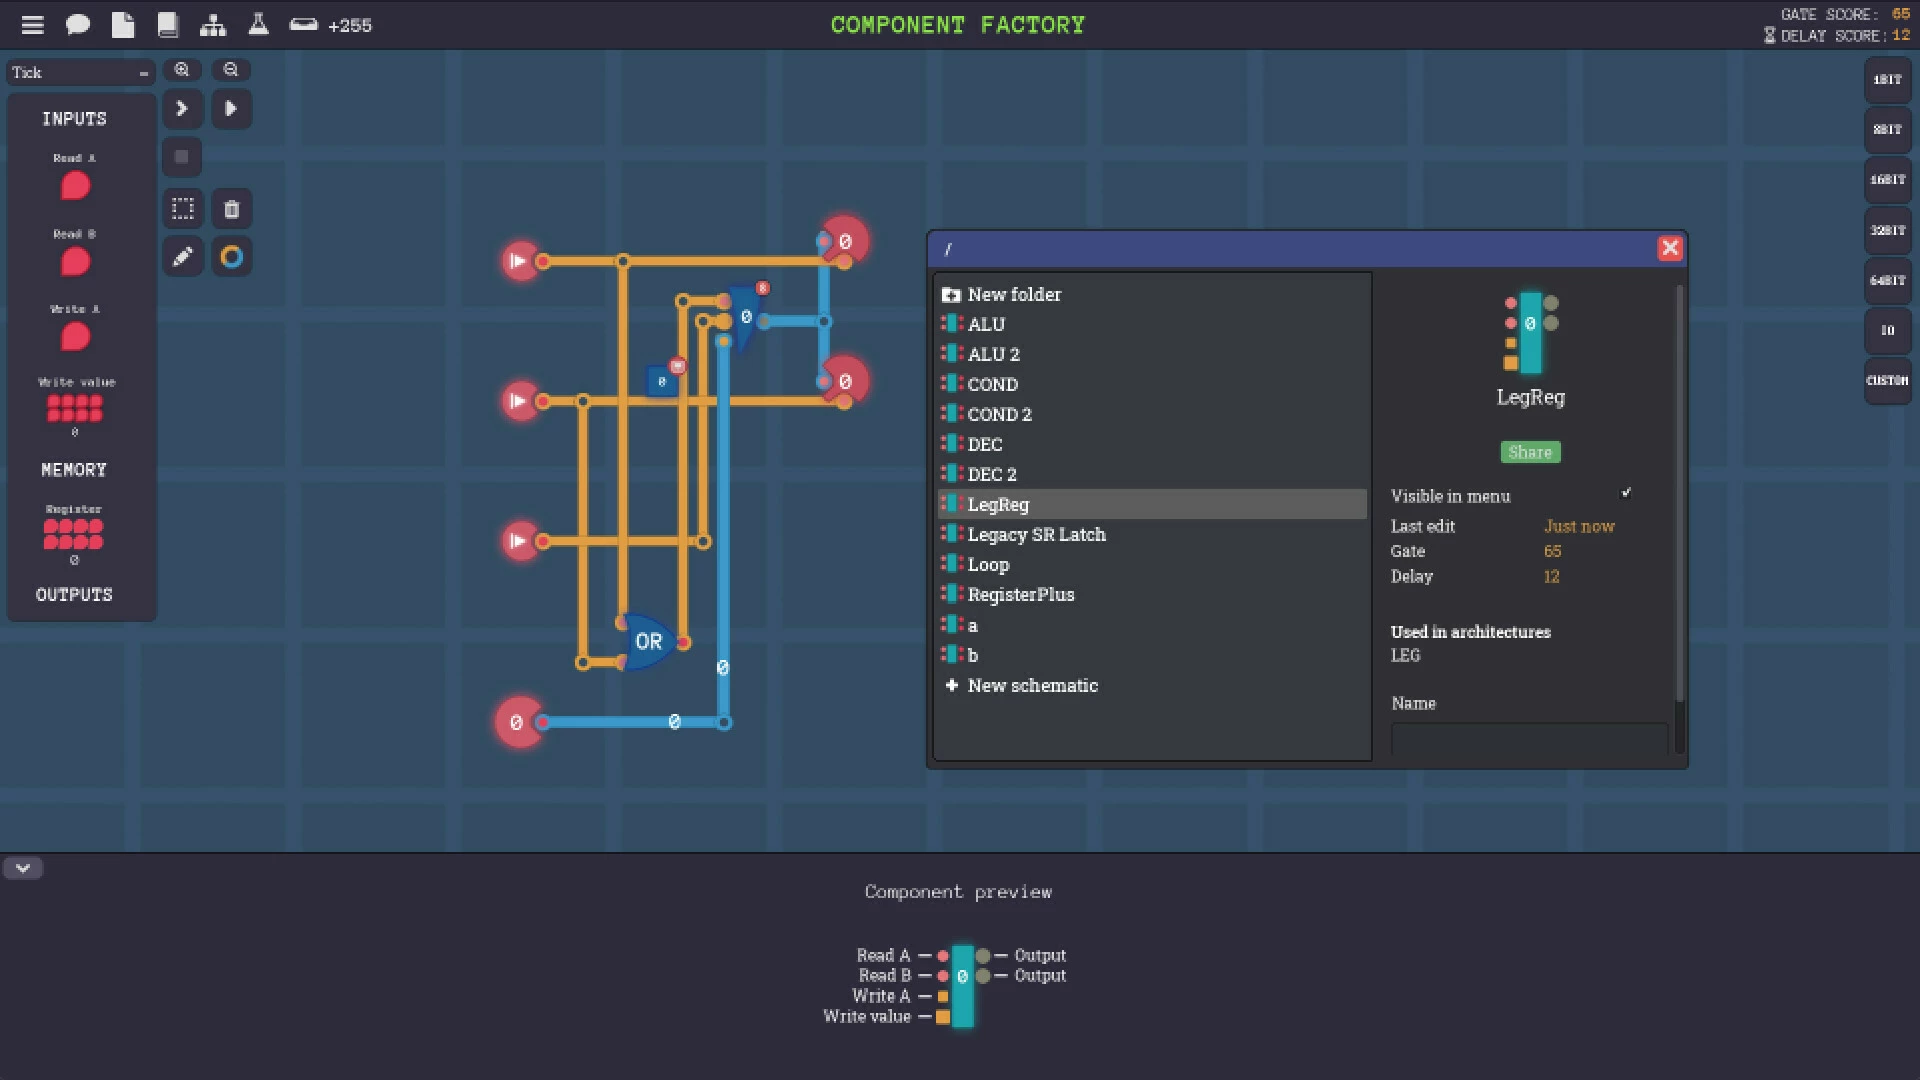Click the fast-forward play icon in toolbar
This screenshot has height=1080, width=1920.
coord(182,108)
